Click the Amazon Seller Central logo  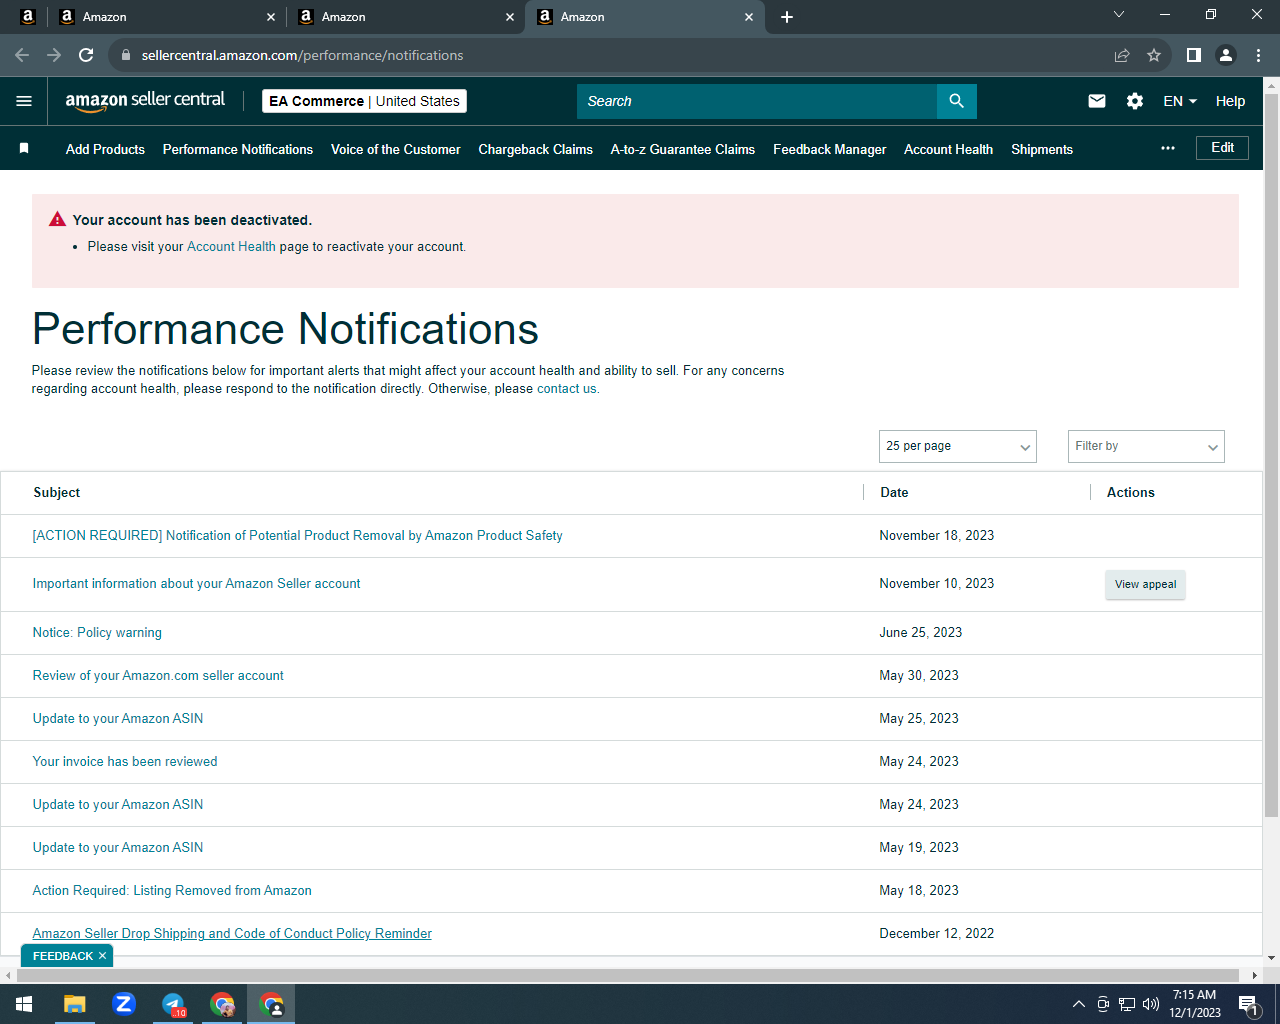point(145,100)
